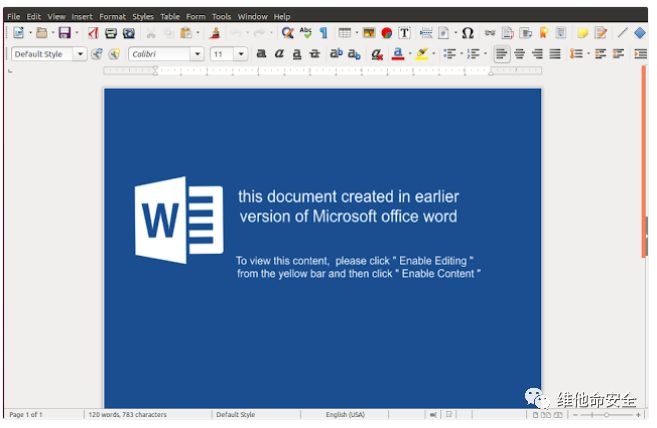Toggle Bold formatting
657x428 pixels.
click(262, 54)
